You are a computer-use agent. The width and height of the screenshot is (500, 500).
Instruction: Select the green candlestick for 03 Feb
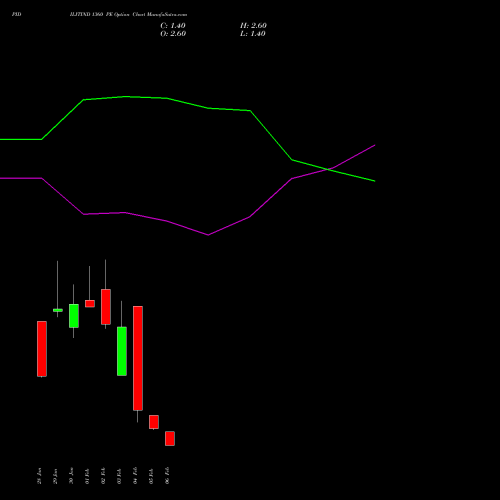tap(122, 351)
